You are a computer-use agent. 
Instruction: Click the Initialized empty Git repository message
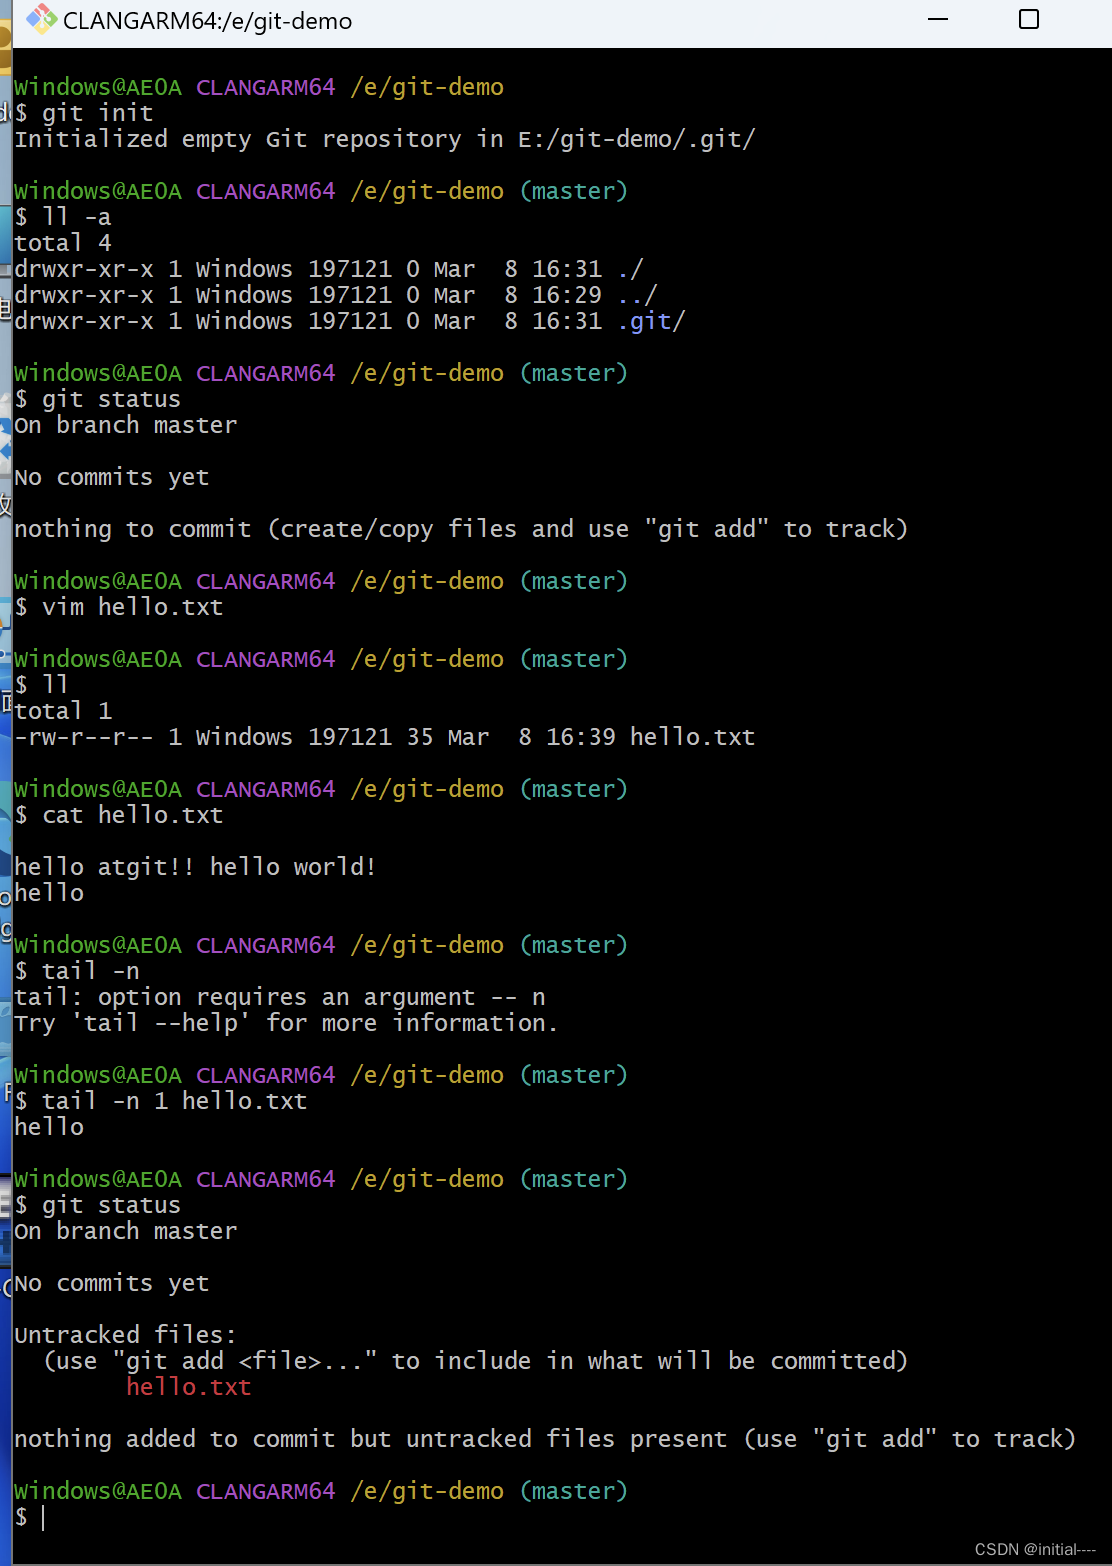tap(385, 138)
